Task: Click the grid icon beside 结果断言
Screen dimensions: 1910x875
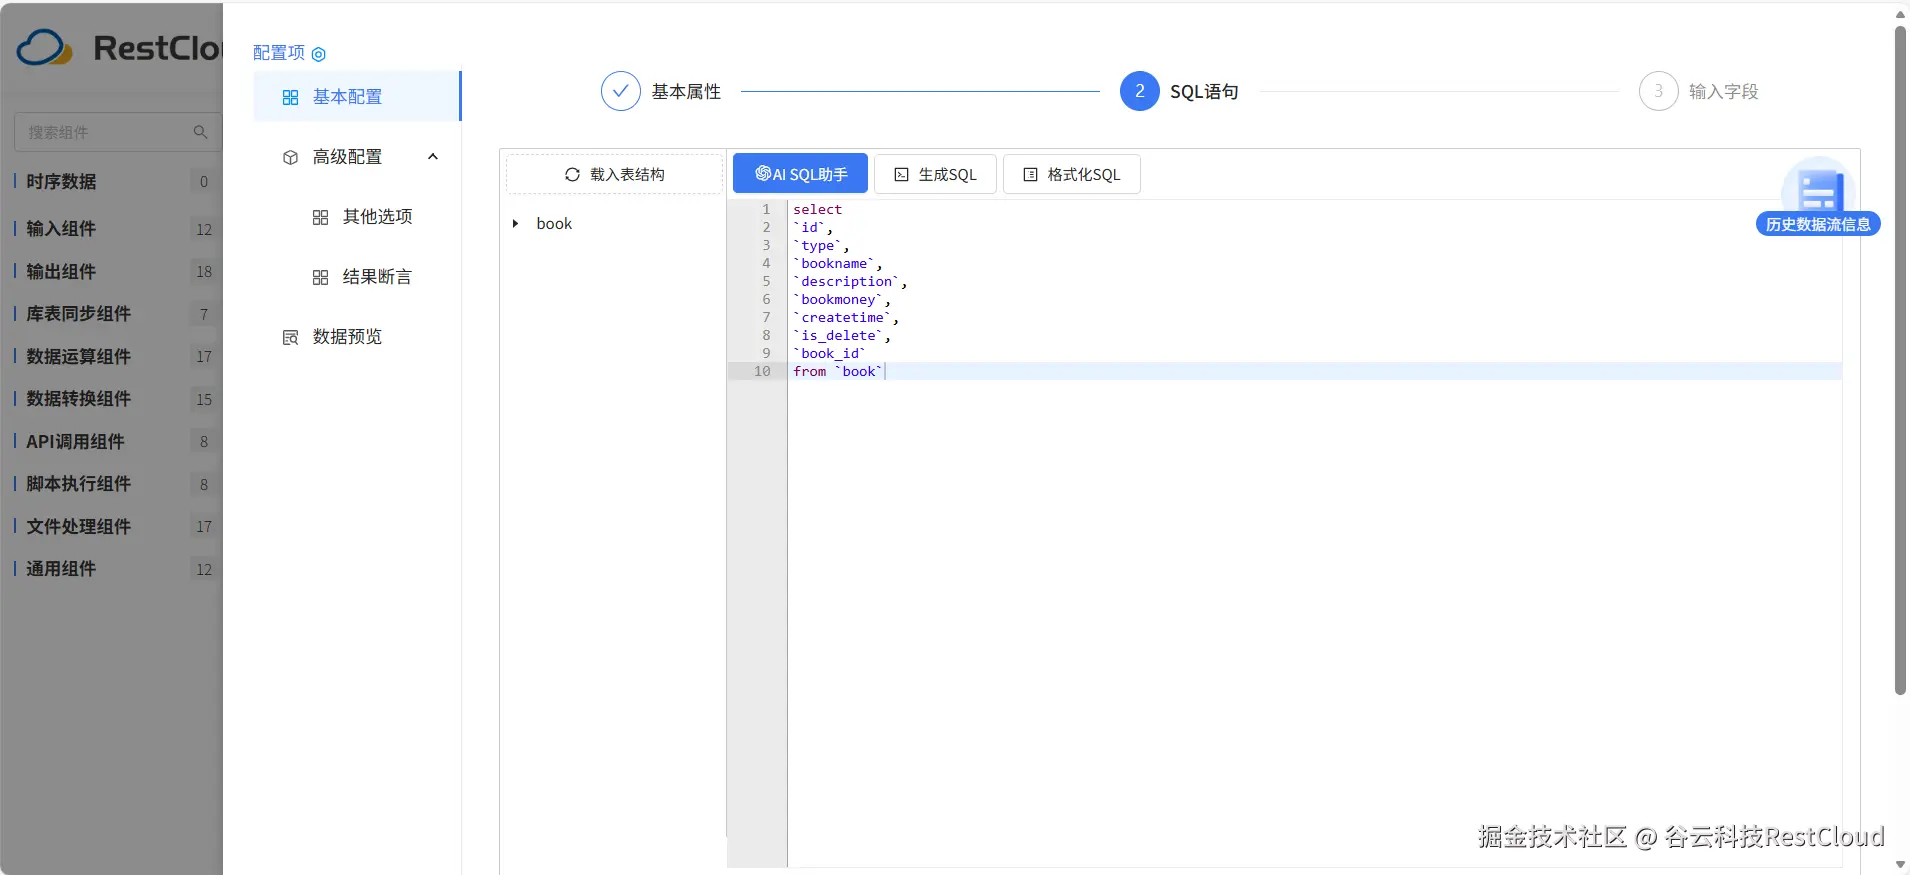Action: coord(320,277)
